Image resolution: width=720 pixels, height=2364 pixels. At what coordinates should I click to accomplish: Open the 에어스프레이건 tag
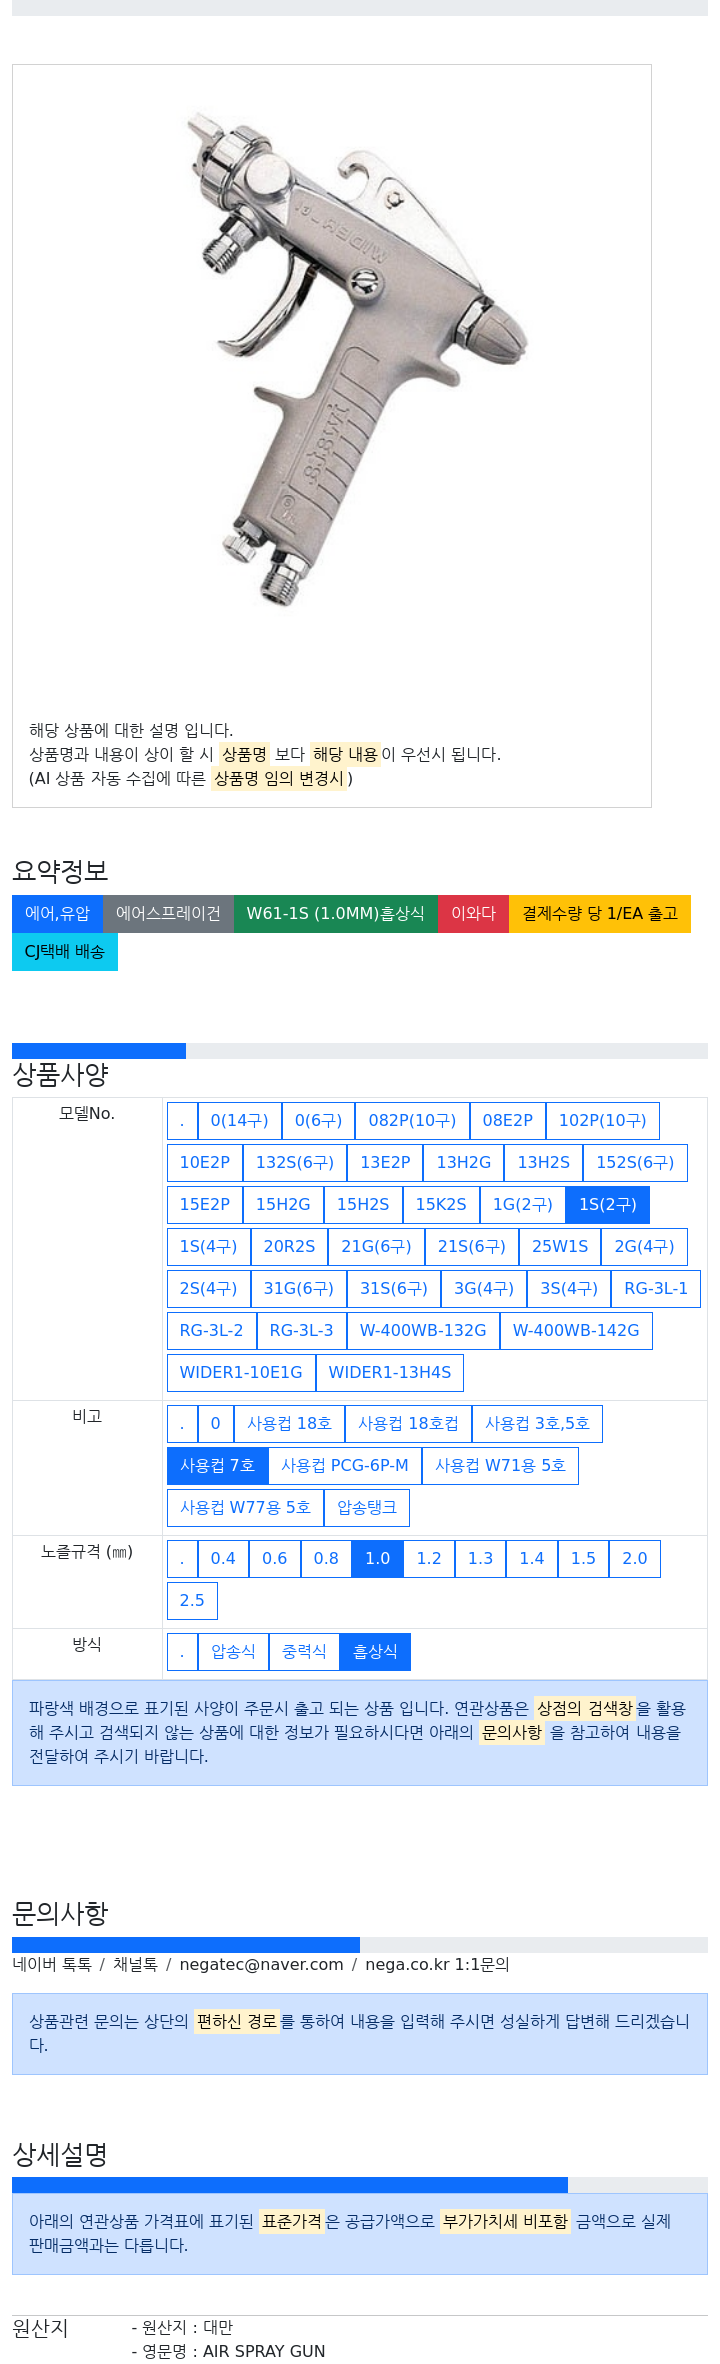(168, 914)
